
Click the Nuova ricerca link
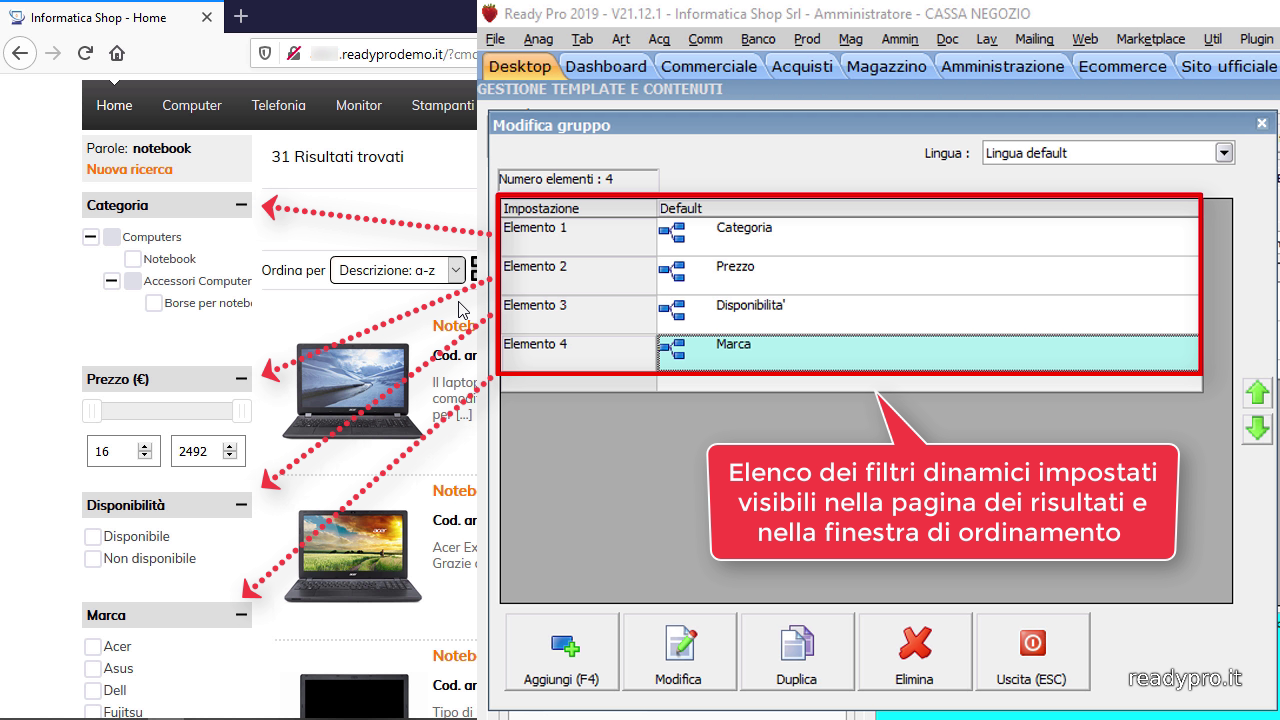click(x=129, y=169)
